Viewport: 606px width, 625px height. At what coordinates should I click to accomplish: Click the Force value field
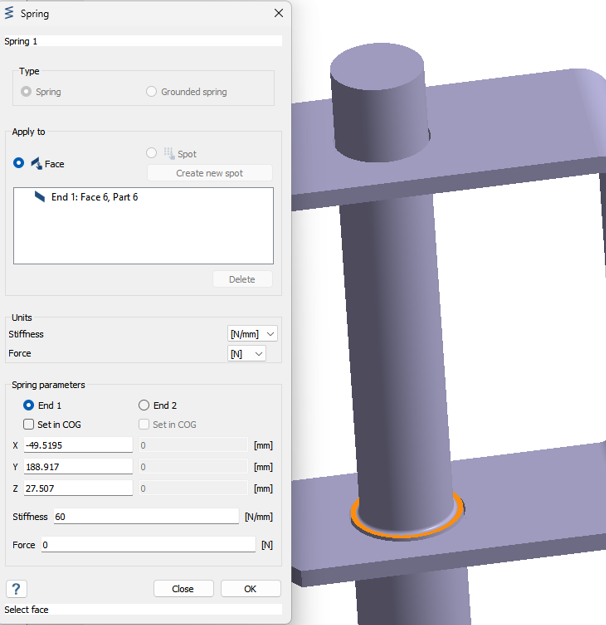point(148,545)
